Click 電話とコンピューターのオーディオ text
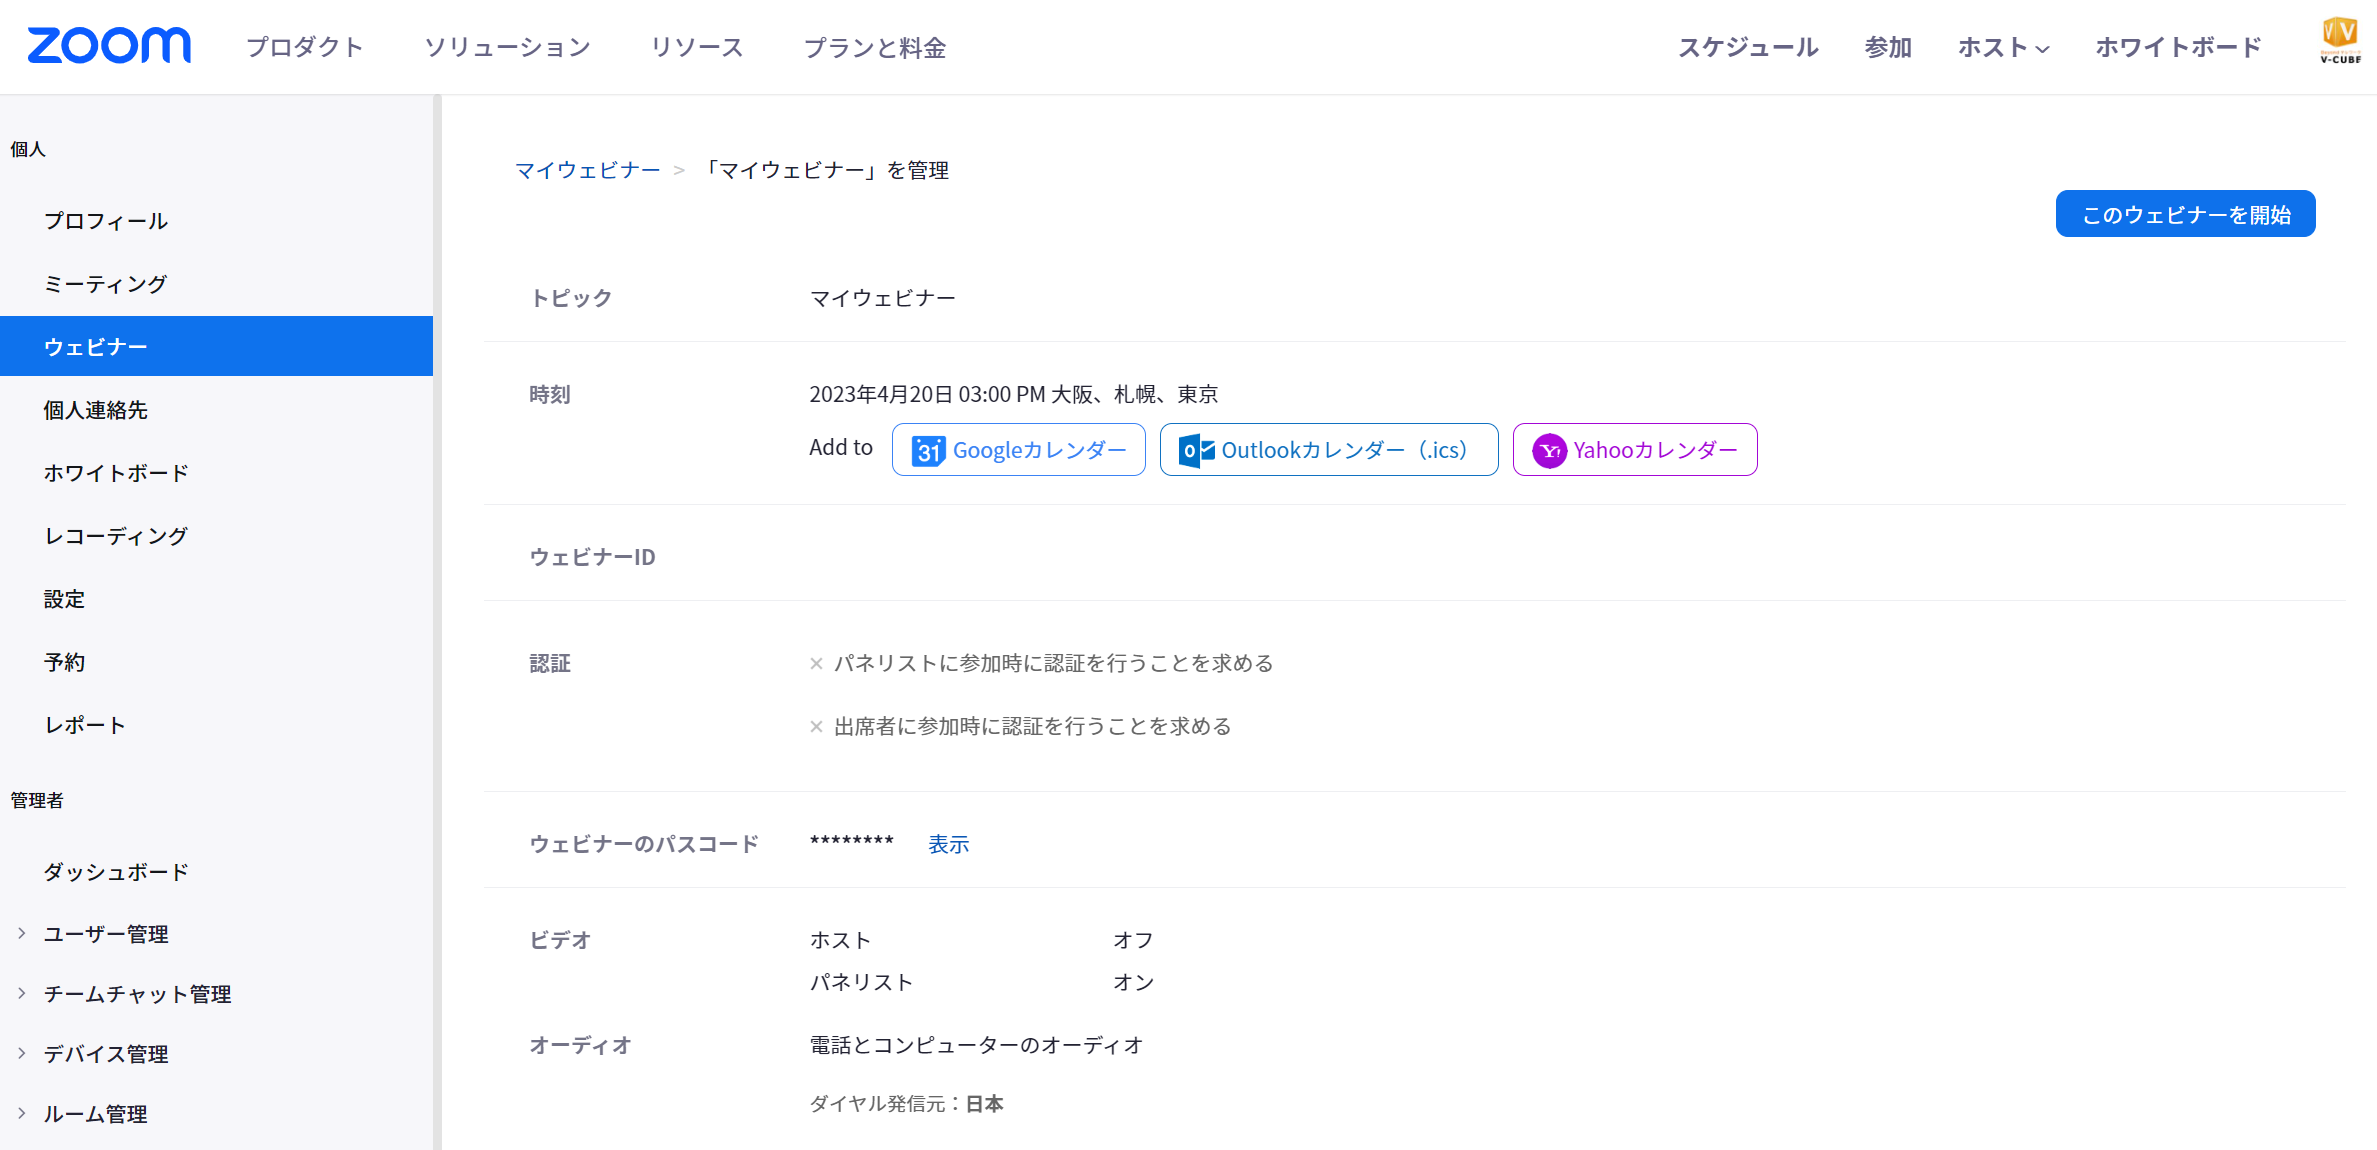Screen dimensions: 2377x1150 click(x=976, y=1045)
